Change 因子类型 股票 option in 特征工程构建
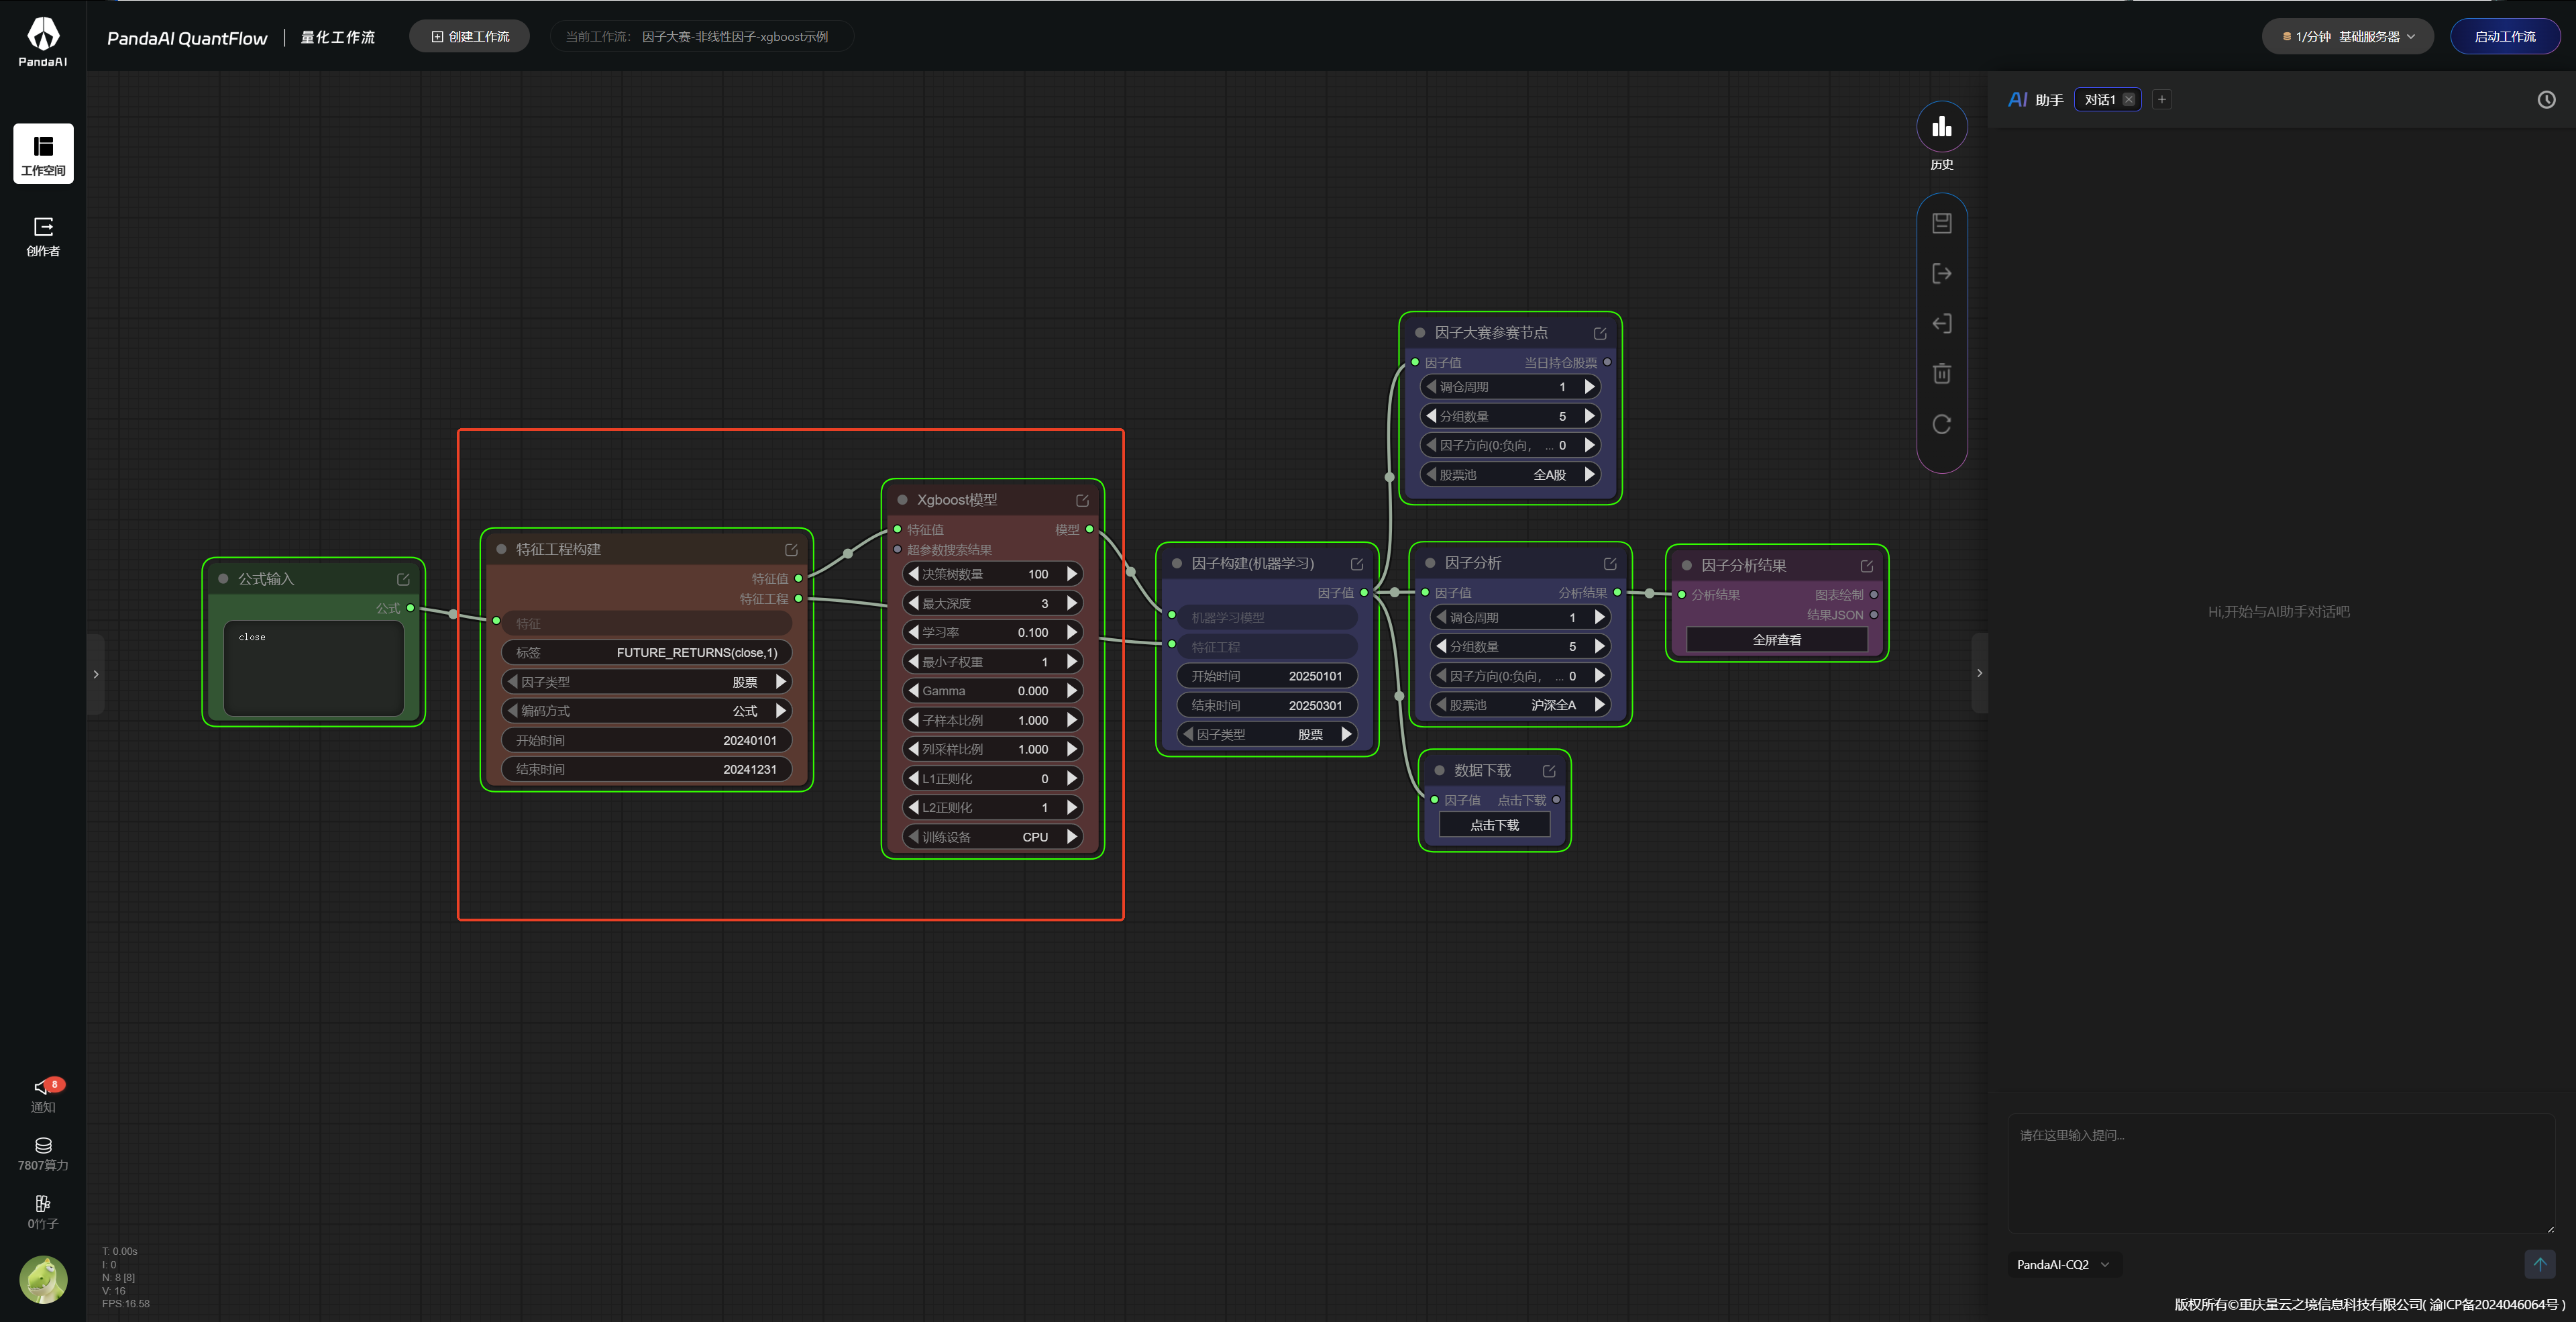Screen dimensions: 2576x1322 647,682
